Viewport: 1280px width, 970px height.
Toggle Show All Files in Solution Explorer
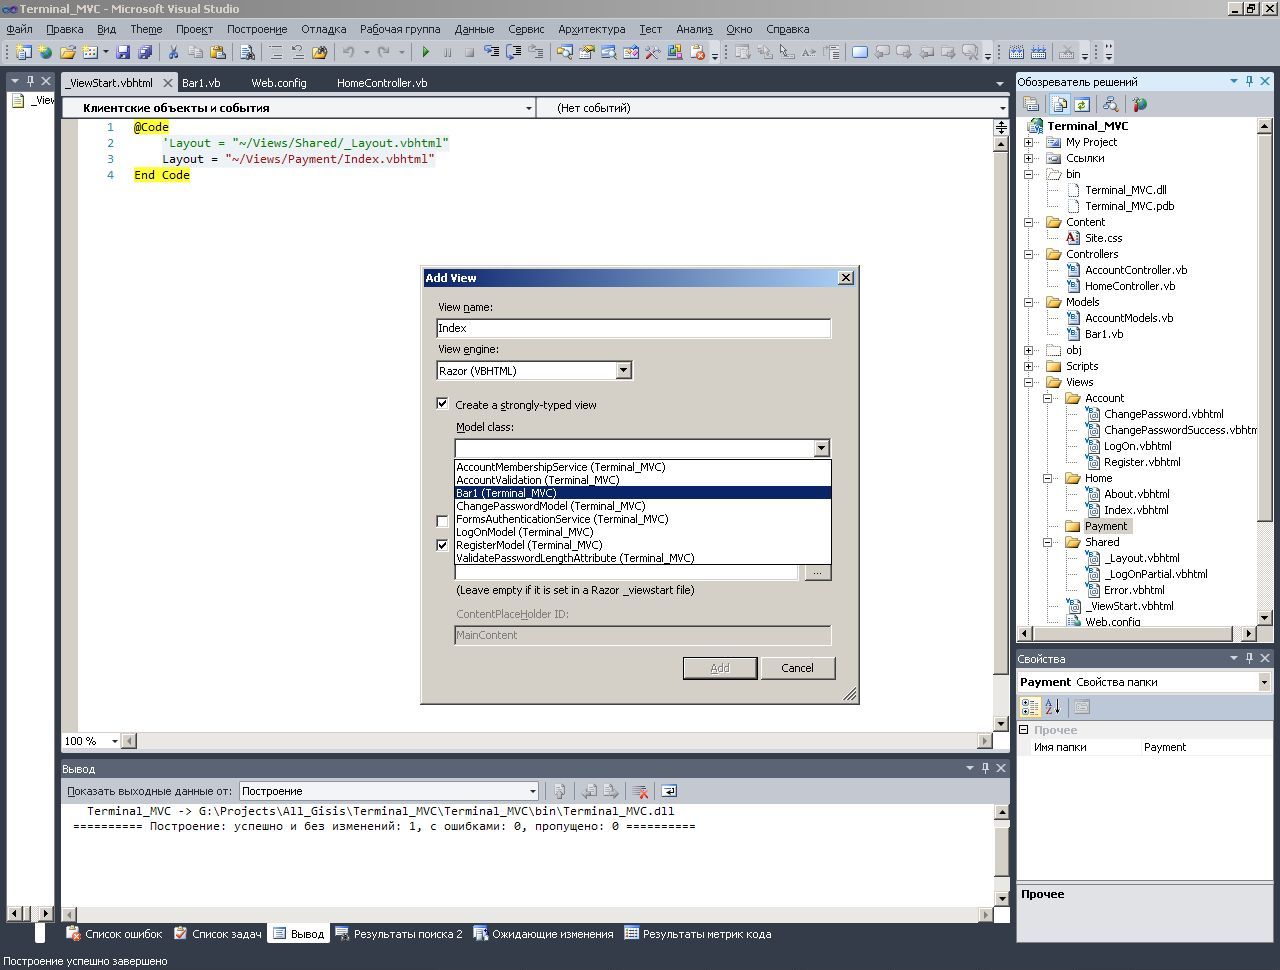click(x=1059, y=104)
